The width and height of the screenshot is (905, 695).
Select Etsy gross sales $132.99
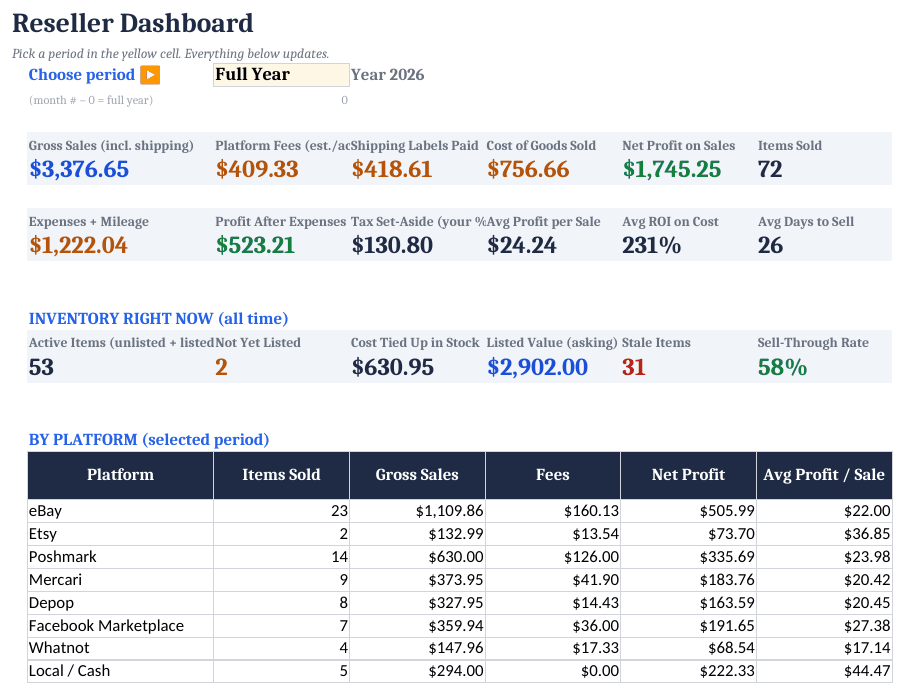[417, 534]
